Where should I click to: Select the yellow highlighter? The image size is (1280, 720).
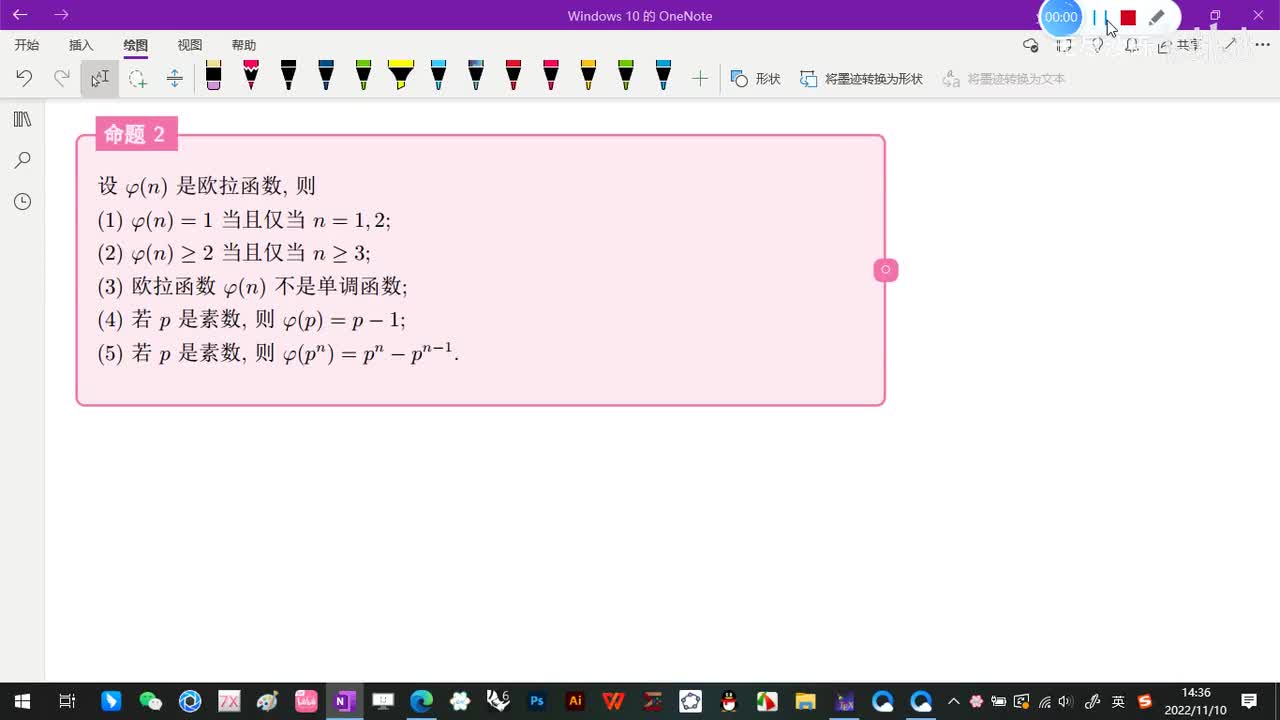(401, 75)
